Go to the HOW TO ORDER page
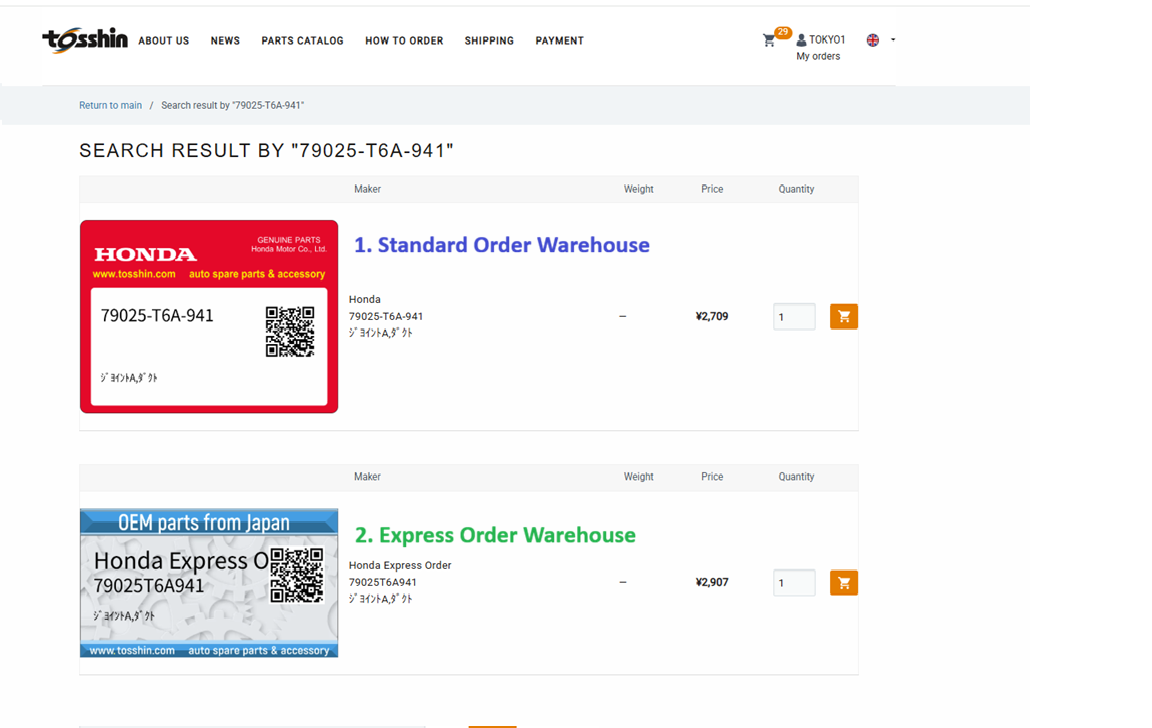Screen dimensions: 1152x728 (404, 41)
